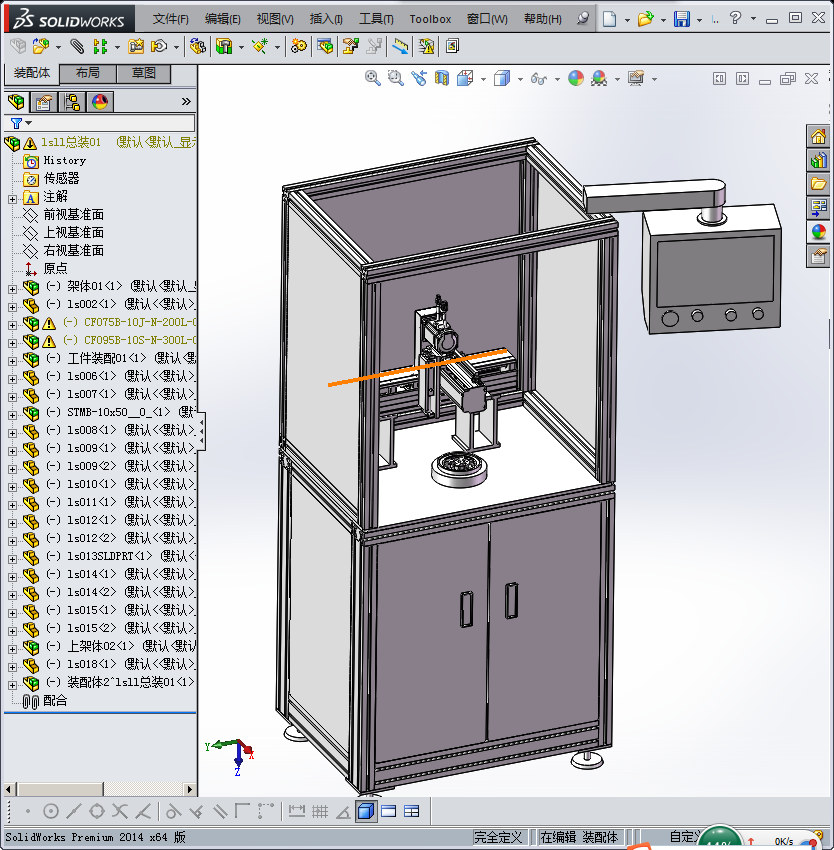Expand the manager tabs chevron
The width and height of the screenshot is (834, 850).
(186, 101)
